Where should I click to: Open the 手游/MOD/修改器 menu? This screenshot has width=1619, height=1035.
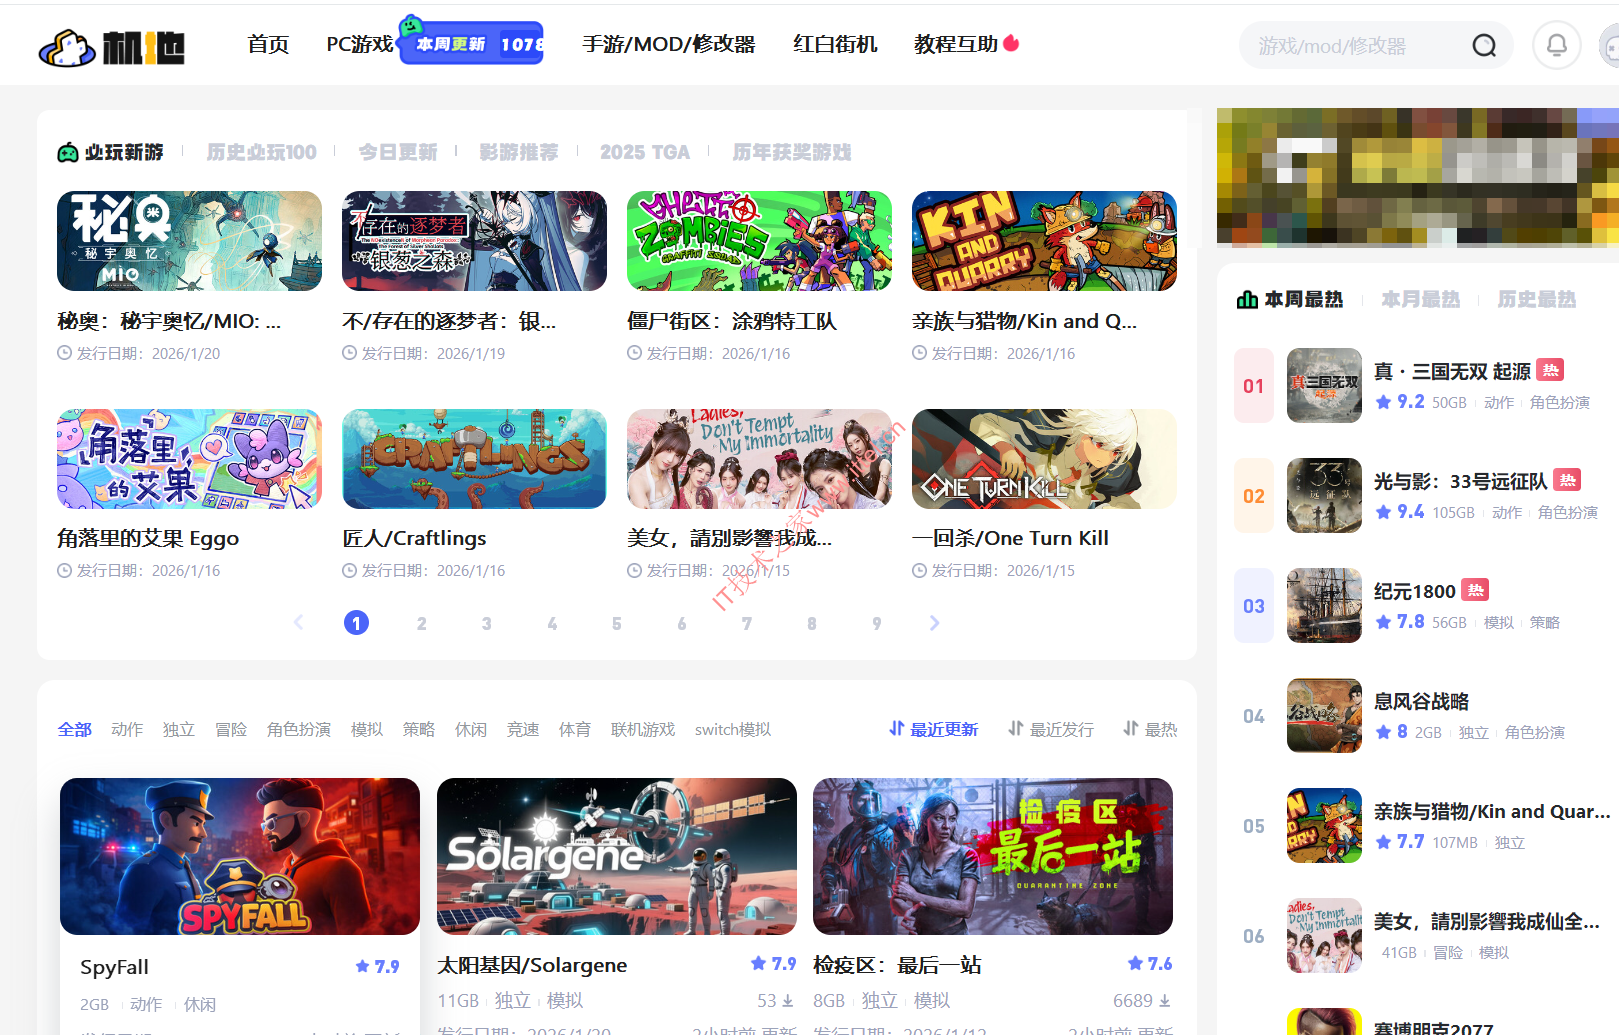(x=668, y=44)
